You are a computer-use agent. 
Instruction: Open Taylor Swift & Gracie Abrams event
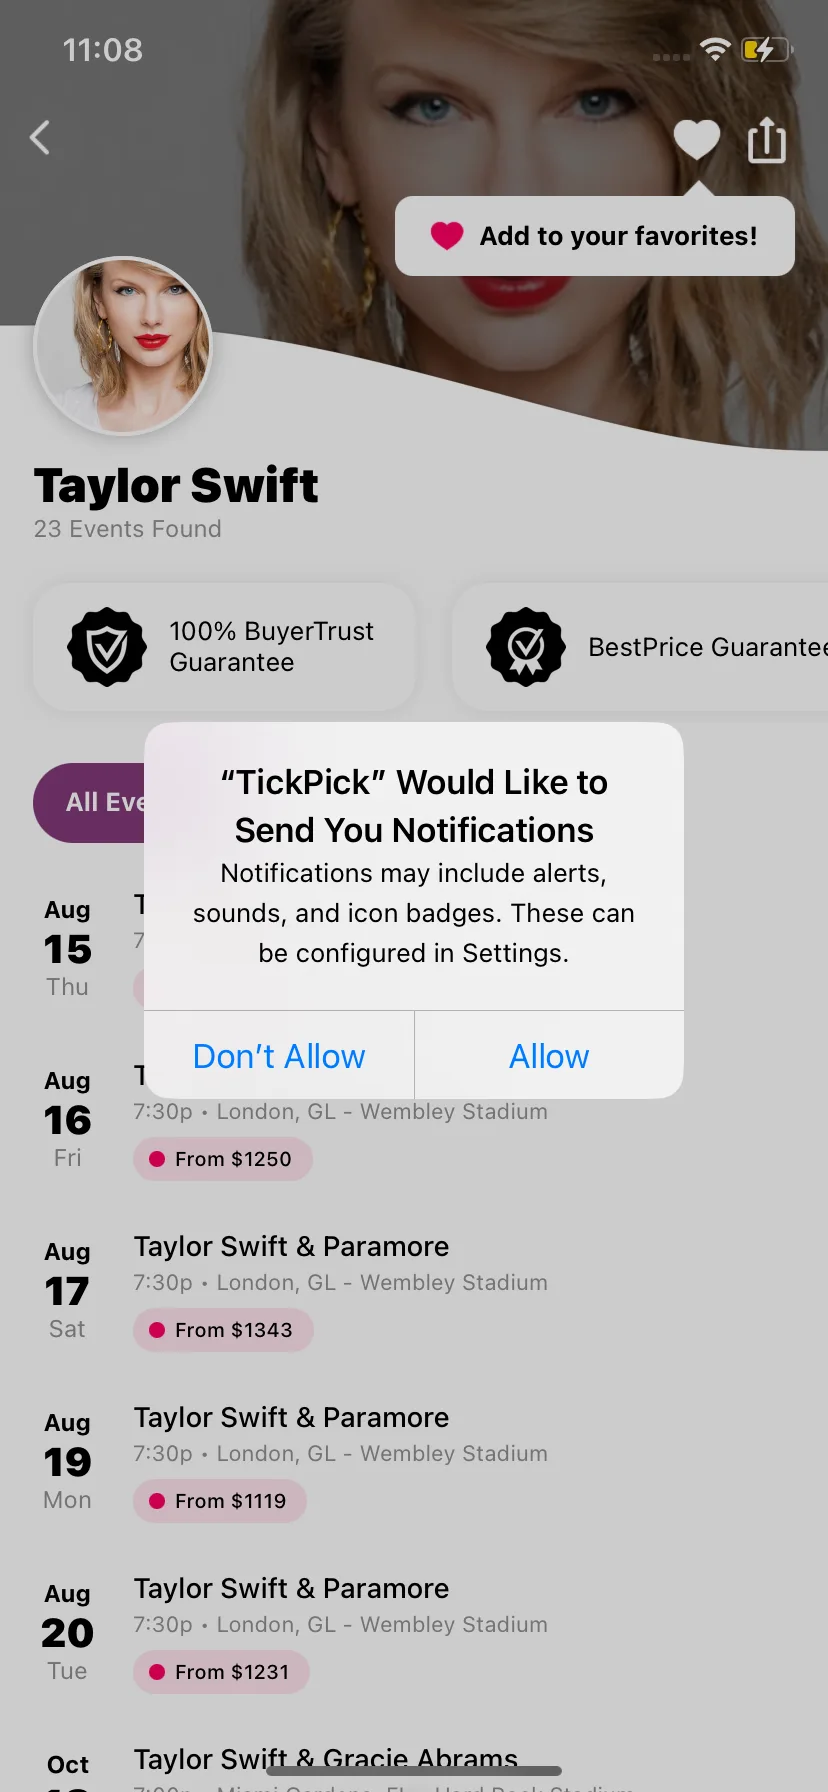pyautogui.click(x=325, y=1760)
